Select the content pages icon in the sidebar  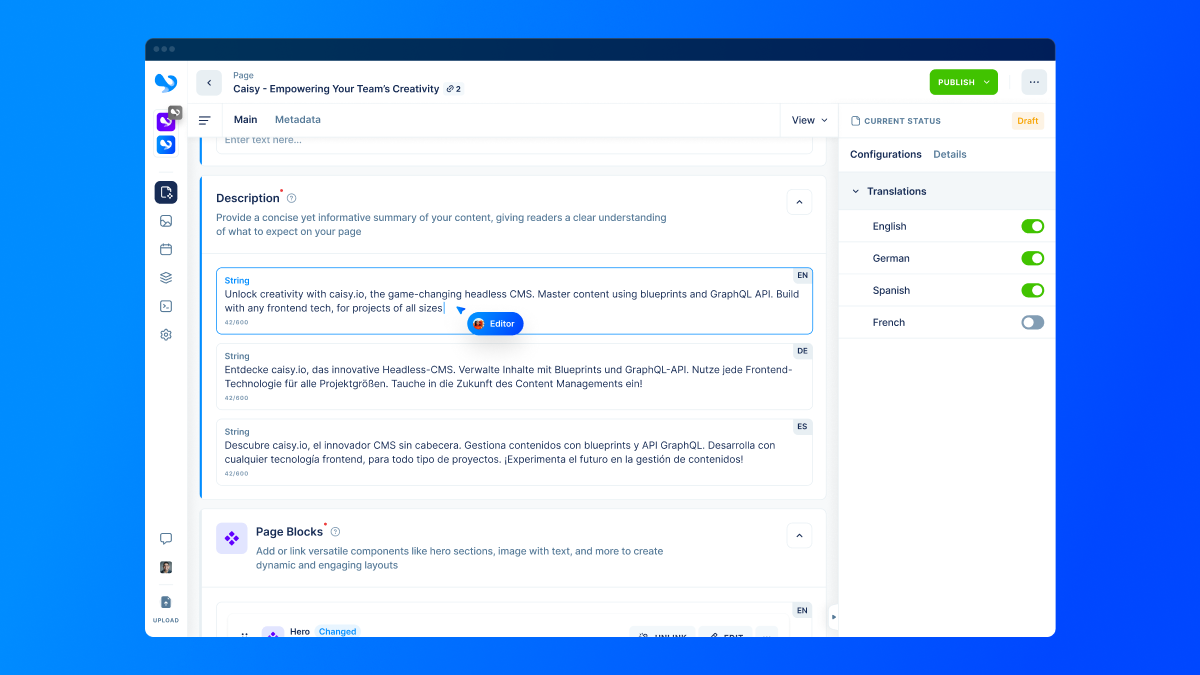[166, 192]
